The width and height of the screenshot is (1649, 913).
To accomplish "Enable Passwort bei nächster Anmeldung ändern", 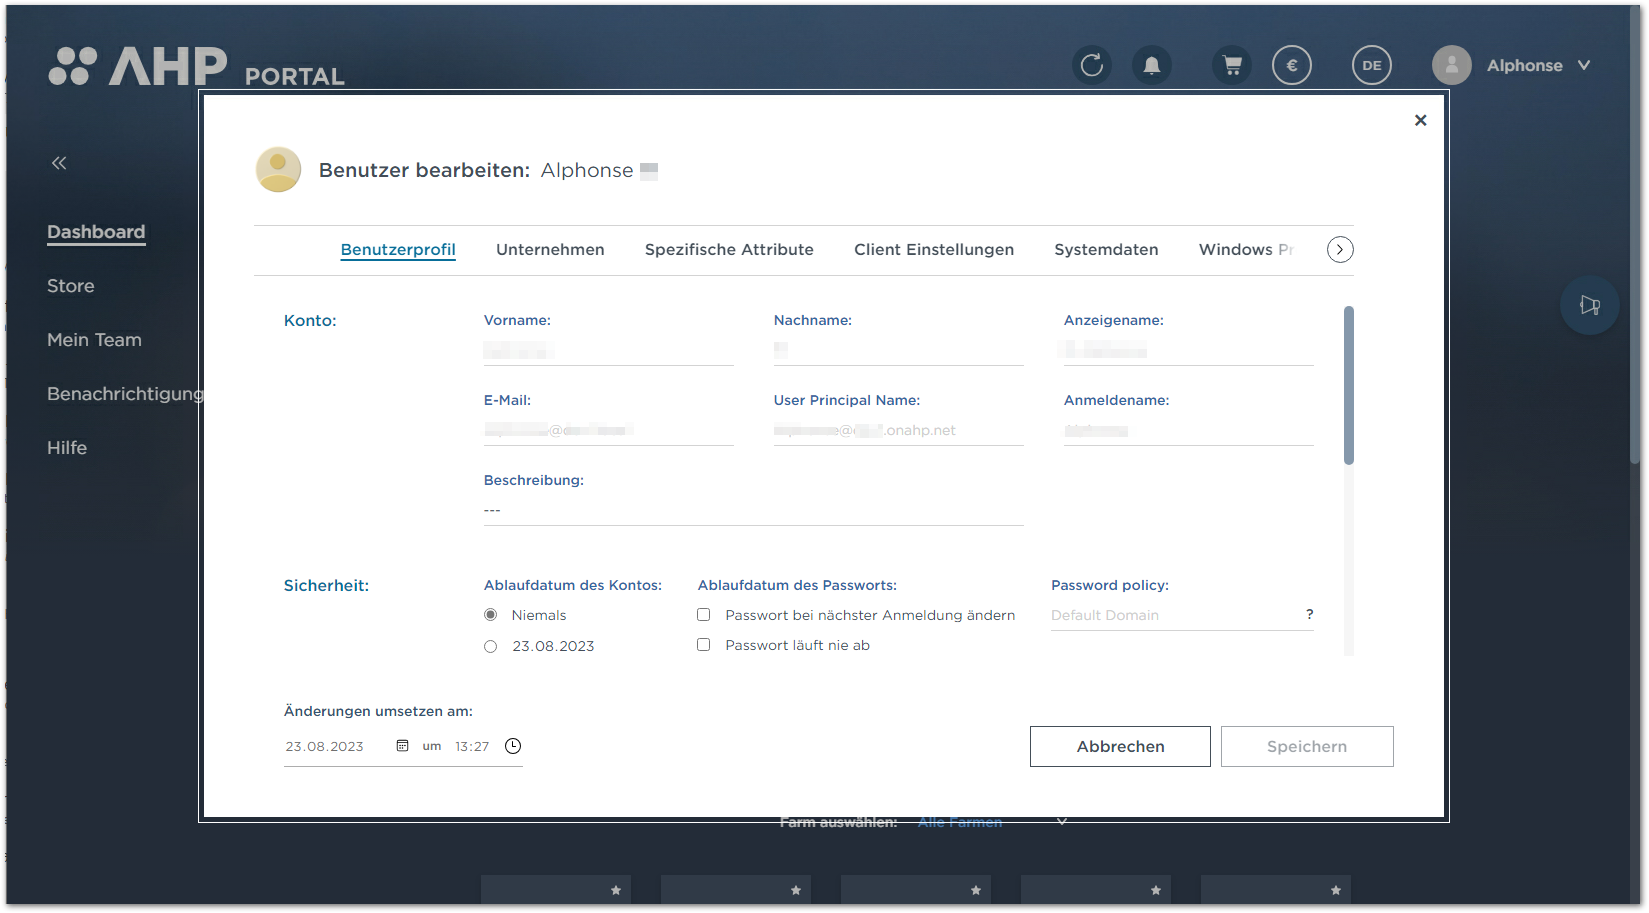I will [x=704, y=615].
